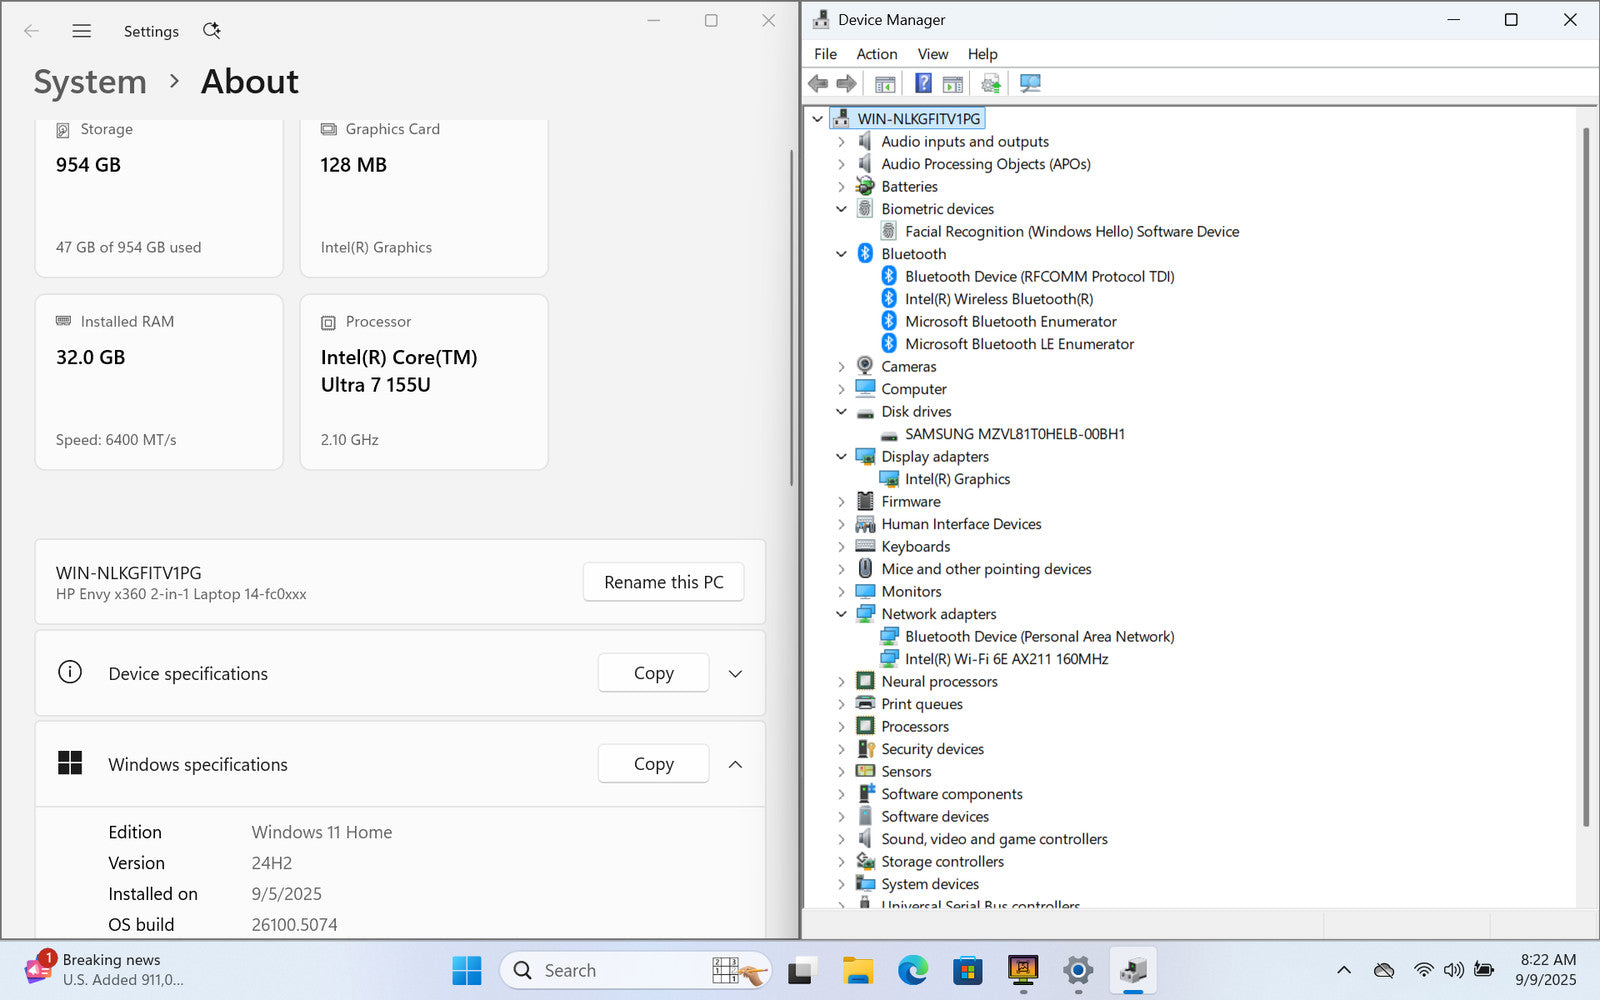Viewport: 1600px width, 1000px height.
Task: Click the Rename this PC button
Action: point(663,582)
